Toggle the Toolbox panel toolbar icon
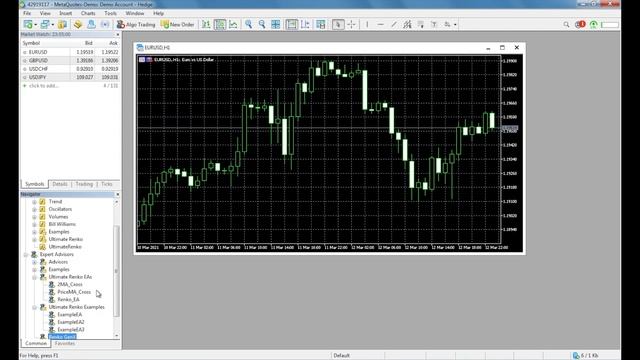This screenshot has width=640, height=360. pos(105,24)
